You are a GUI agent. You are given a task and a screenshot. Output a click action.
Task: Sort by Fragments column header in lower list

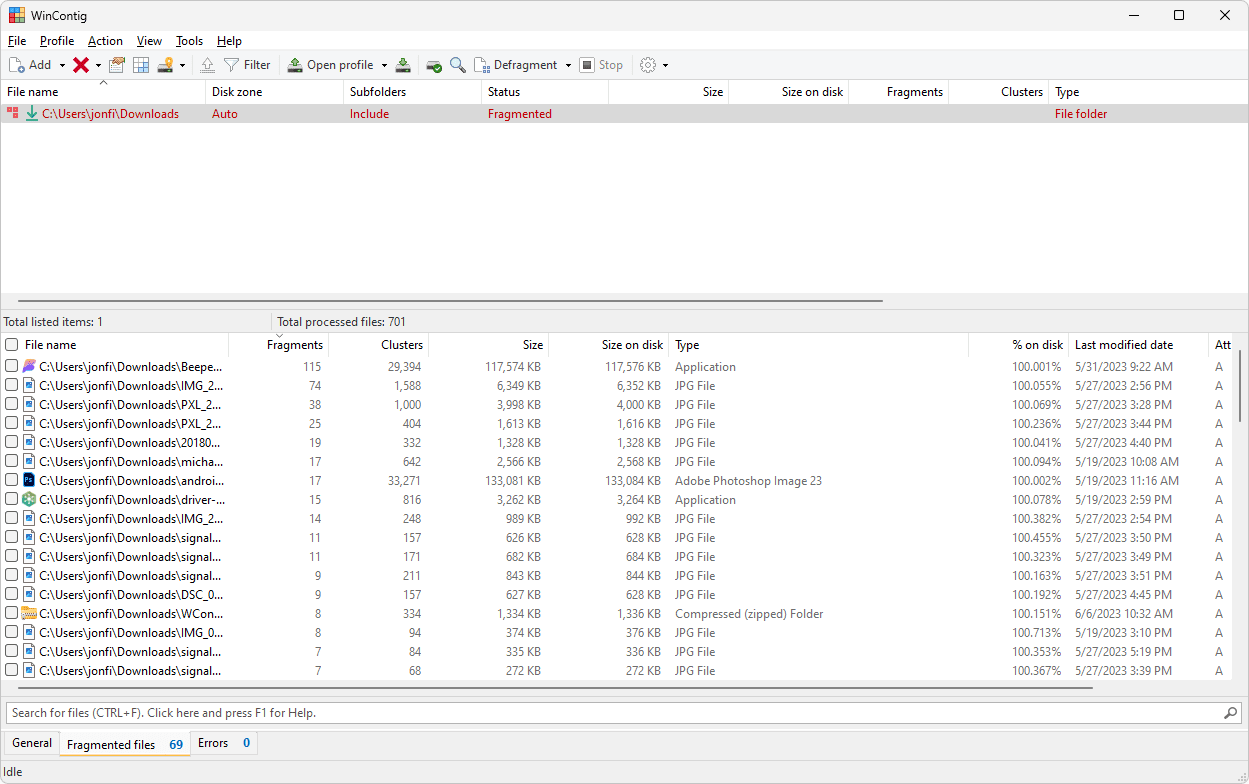click(x=279, y=344)
